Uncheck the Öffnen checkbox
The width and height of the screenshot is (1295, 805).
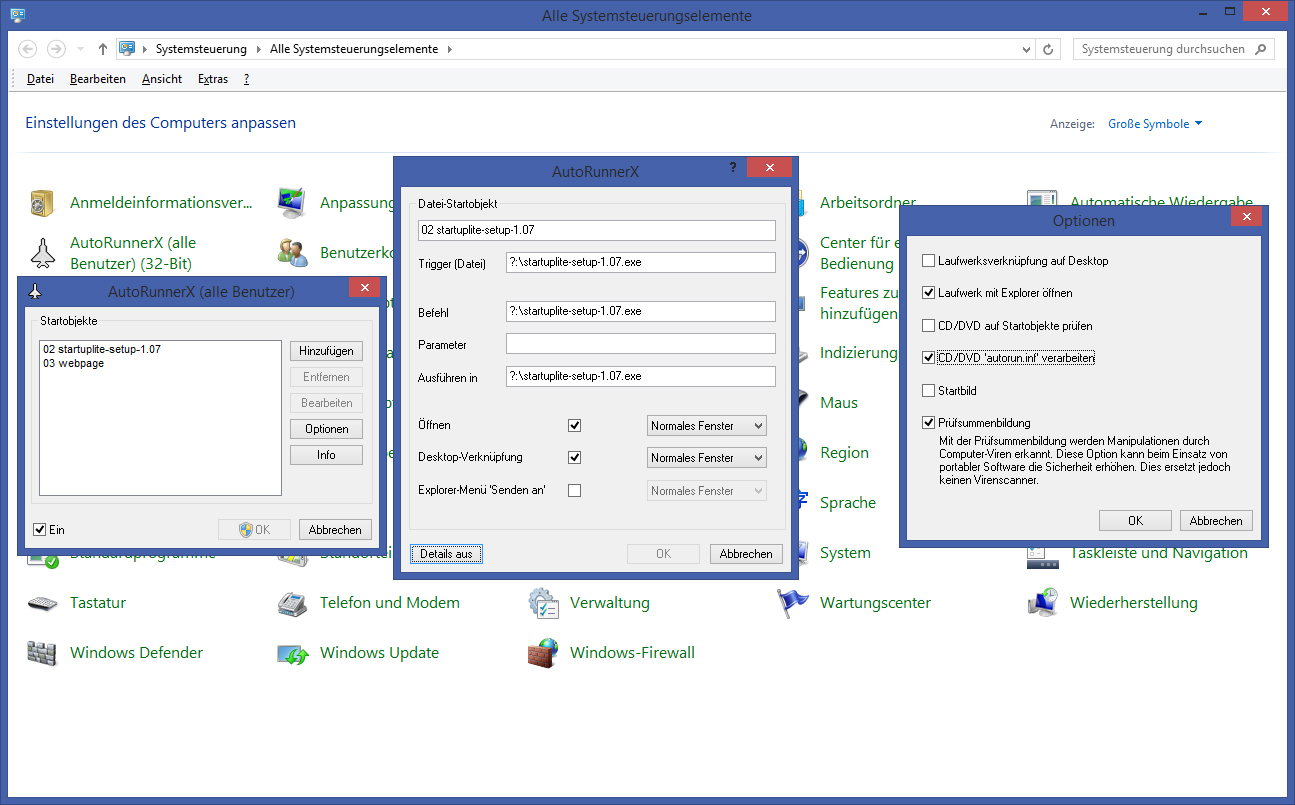point(574,426)
